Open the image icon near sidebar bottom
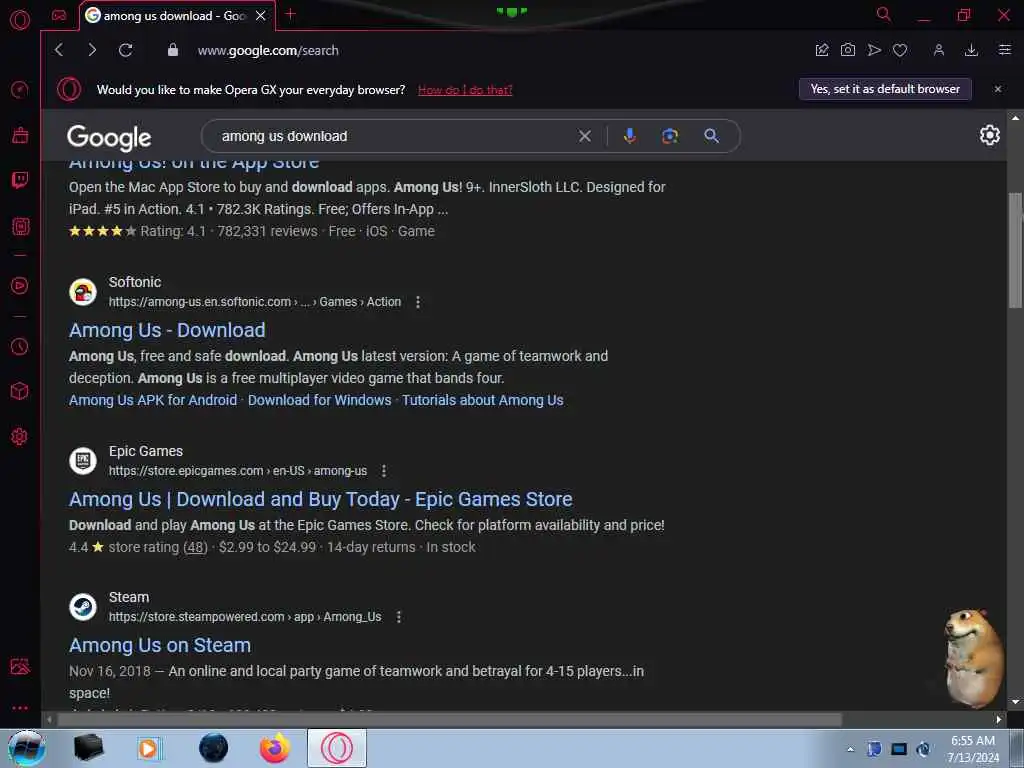This screenshot has height=768, width=1024. pyautogui.click(x=20, y=666)
